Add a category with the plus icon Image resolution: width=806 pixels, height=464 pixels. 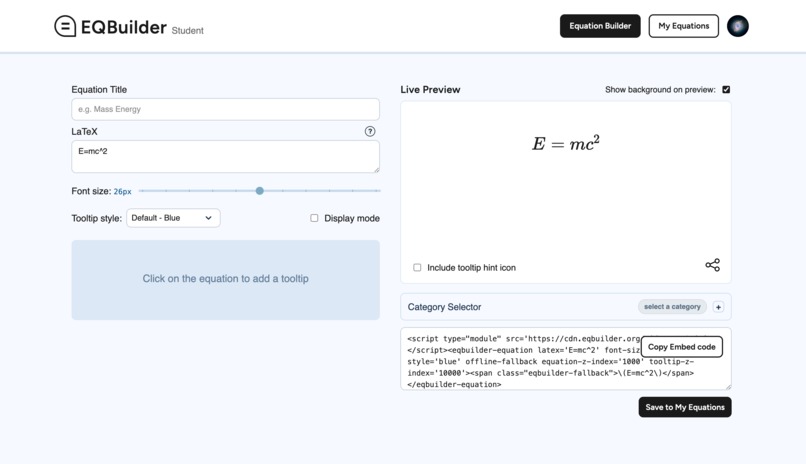click(x=718, y=307)
